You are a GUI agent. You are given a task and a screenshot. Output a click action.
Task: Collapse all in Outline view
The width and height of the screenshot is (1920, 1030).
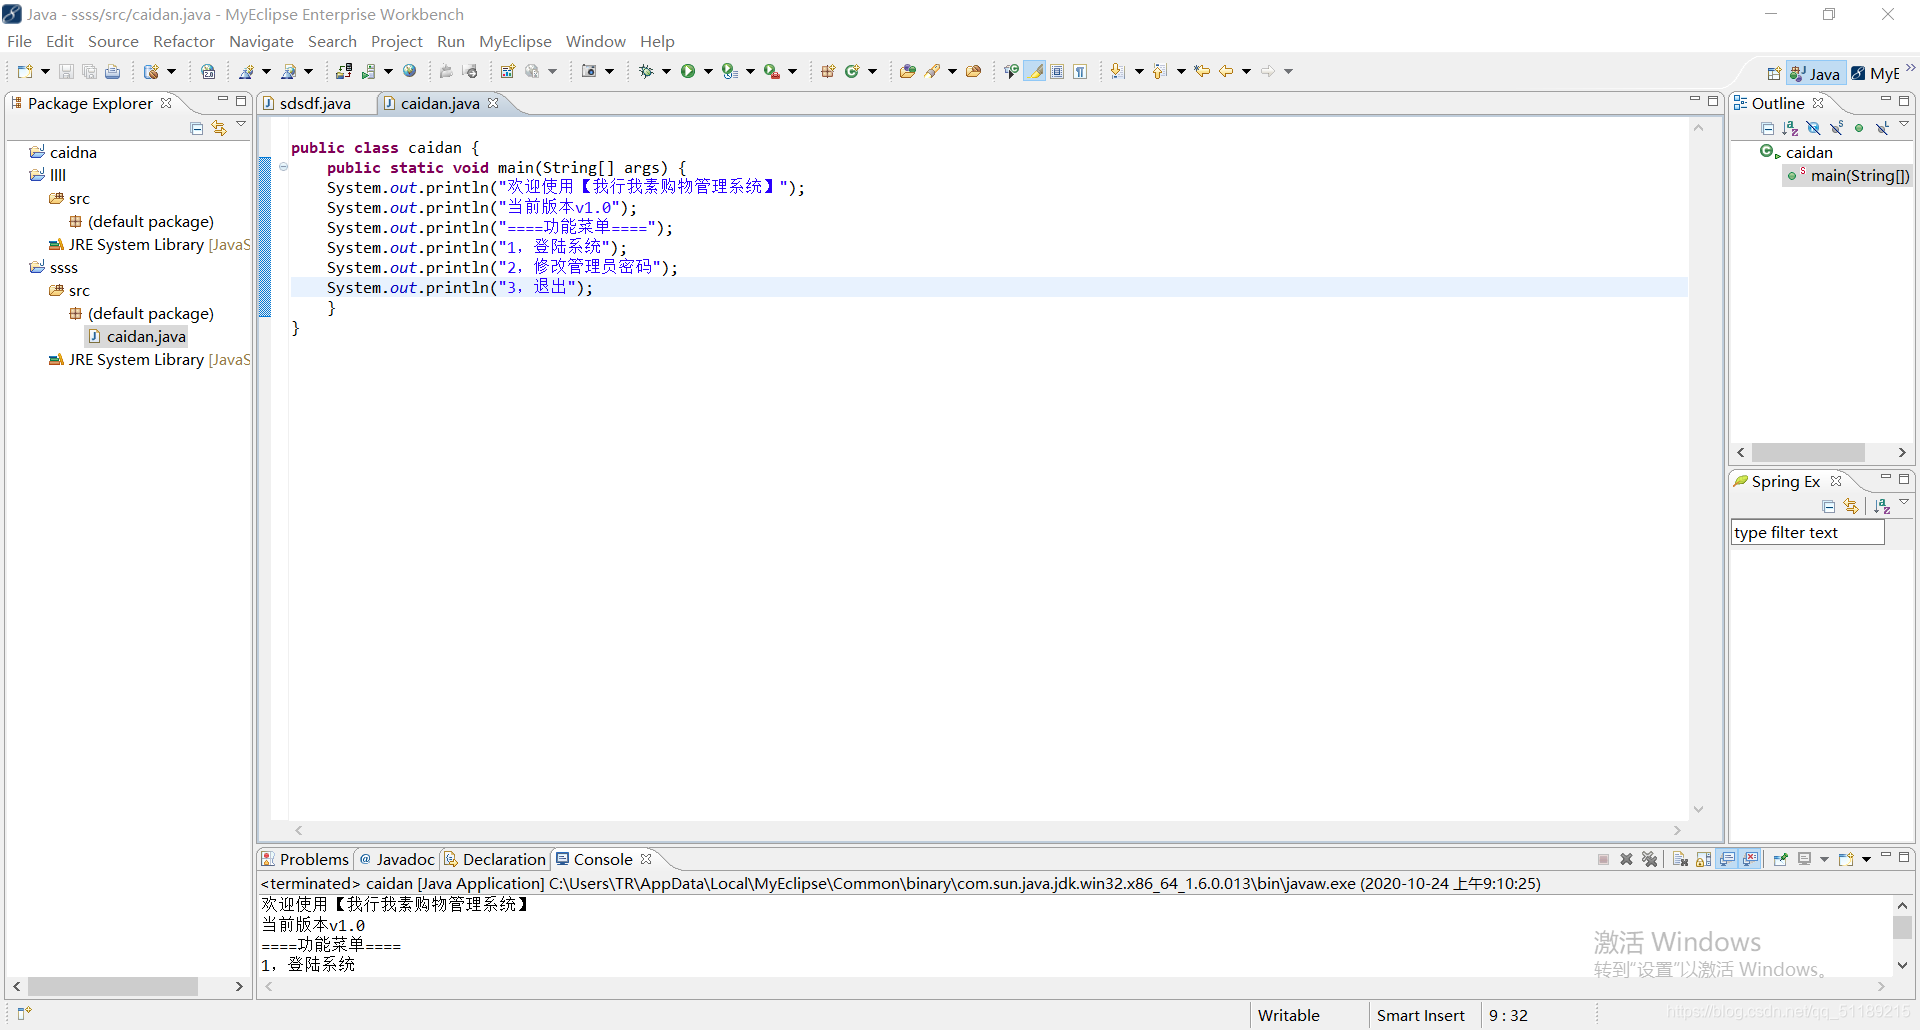1767,128
